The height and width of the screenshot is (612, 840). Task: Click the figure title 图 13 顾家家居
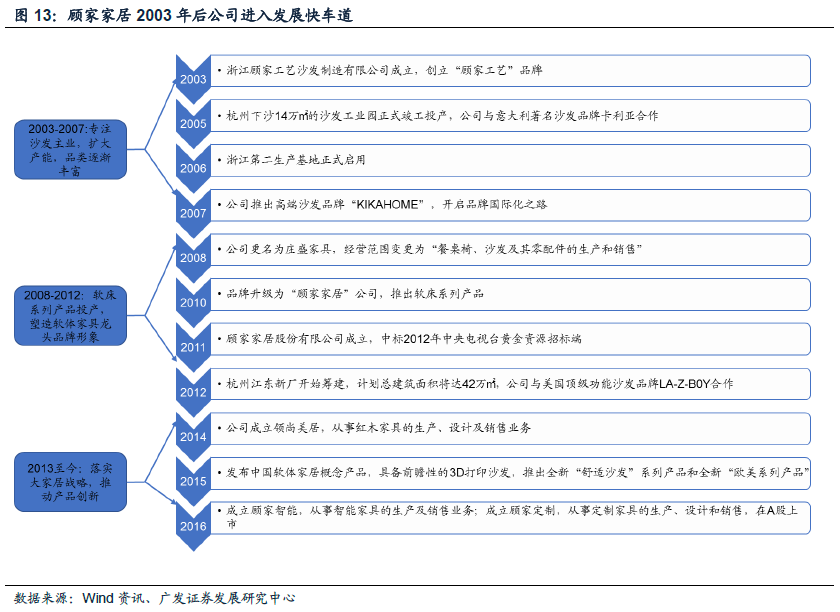click(x=184, y=15)
